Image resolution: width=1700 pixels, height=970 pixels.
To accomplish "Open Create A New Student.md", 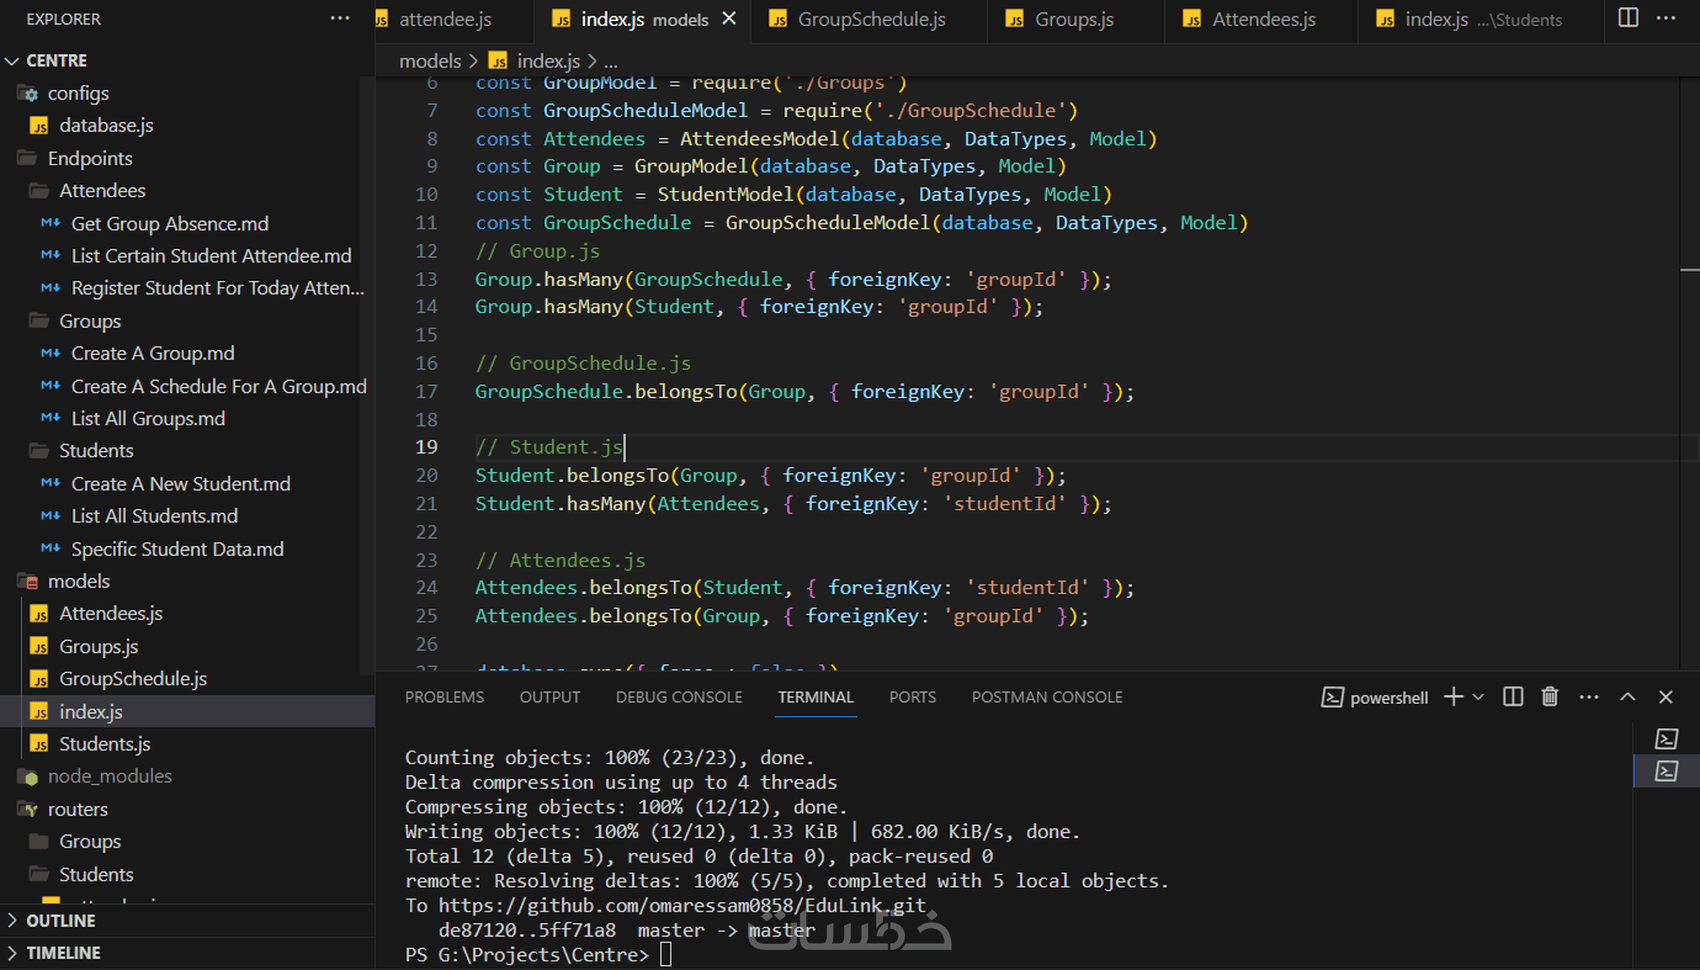I will click(x=187, y=484).
